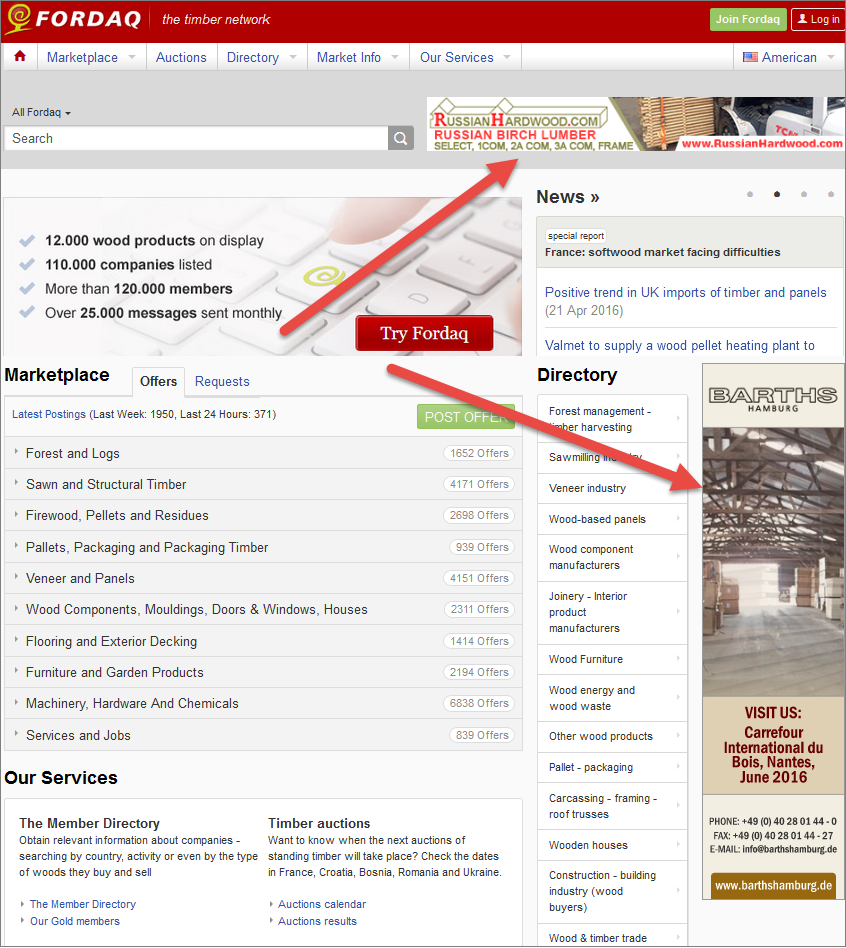The width and height of the screenshot is (846, 948).
Task: Open Wood component manufacturers directory entry
Action: (613, 557)
